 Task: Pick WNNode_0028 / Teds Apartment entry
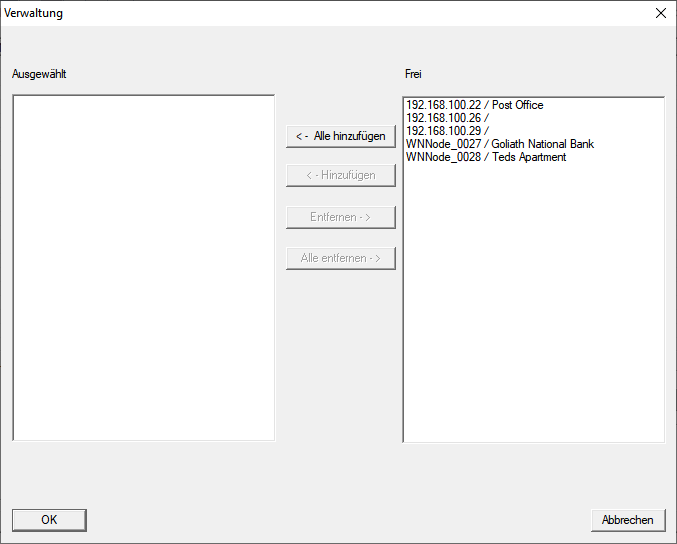pyautogui.click(x=486, y=157)
